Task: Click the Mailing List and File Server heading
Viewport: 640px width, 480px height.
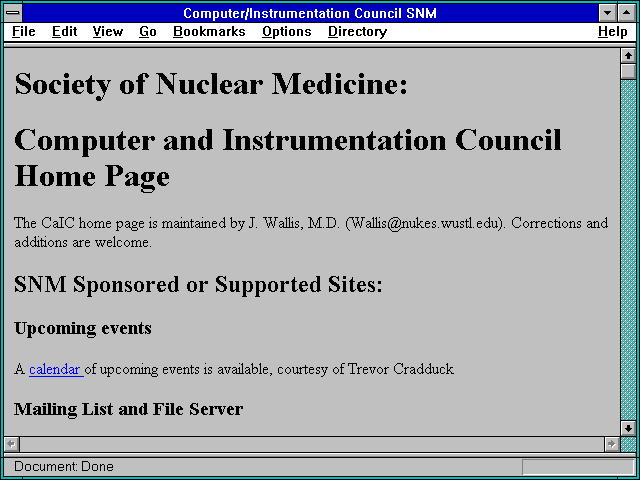Action: tap(129, 409)
